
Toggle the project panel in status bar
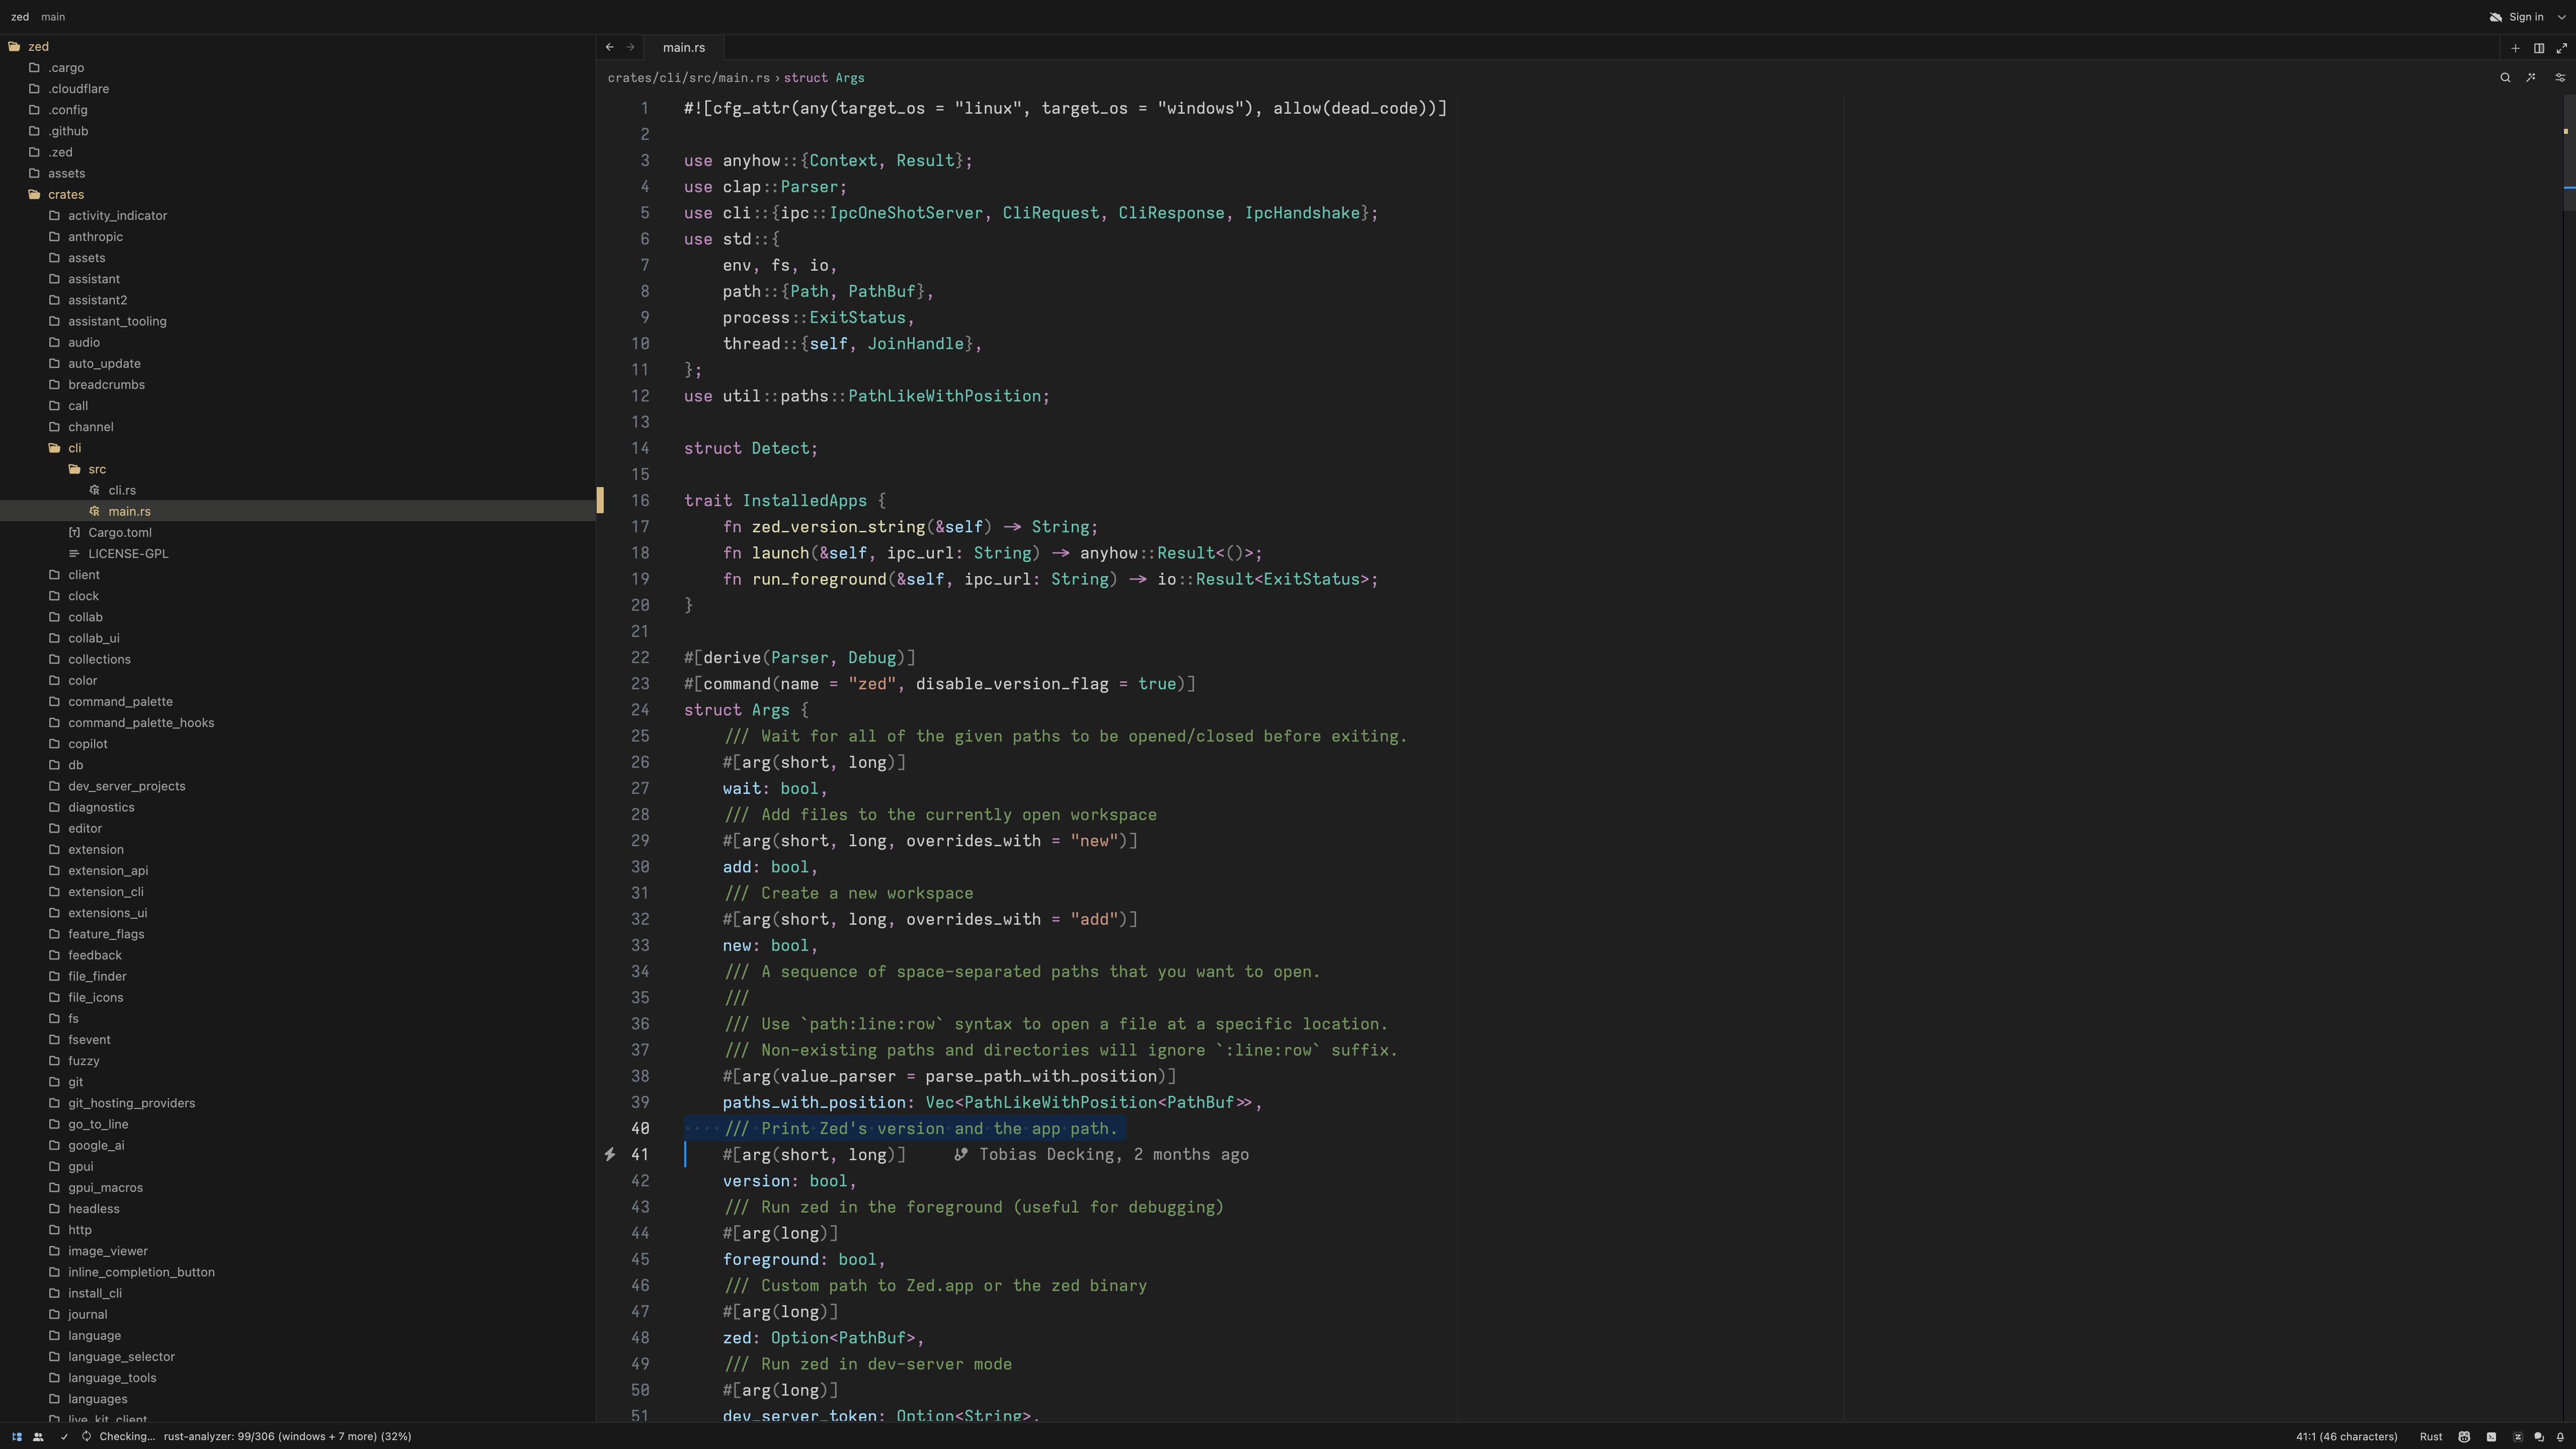click(17, 1437)
